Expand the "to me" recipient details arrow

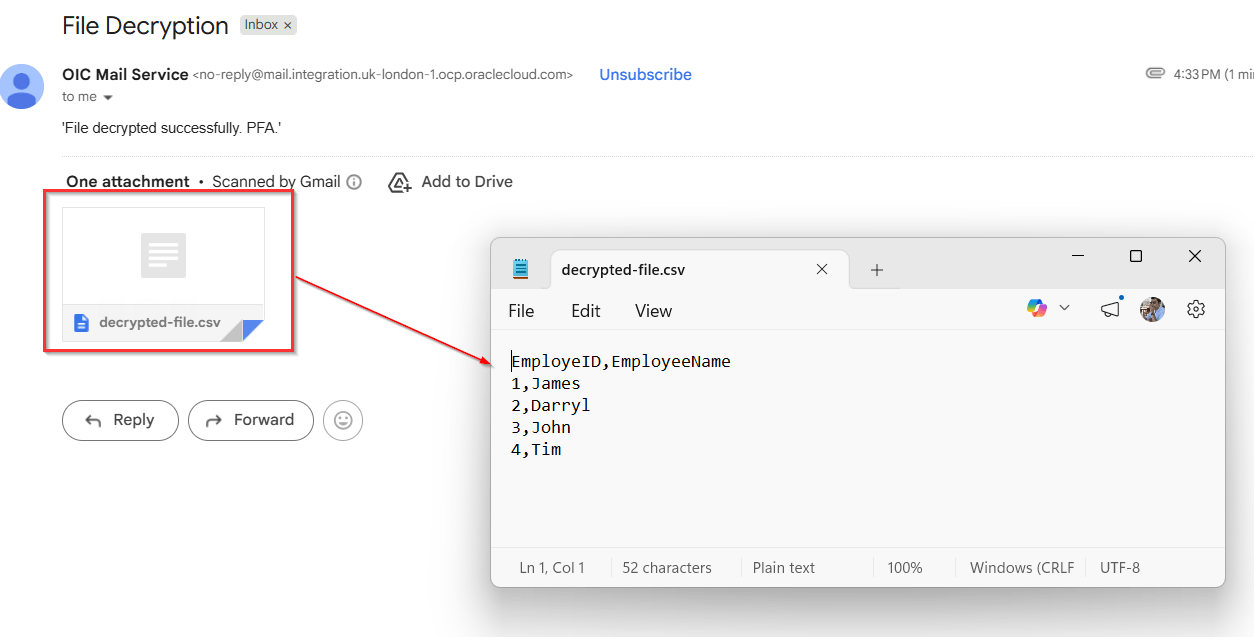(108, 98)
